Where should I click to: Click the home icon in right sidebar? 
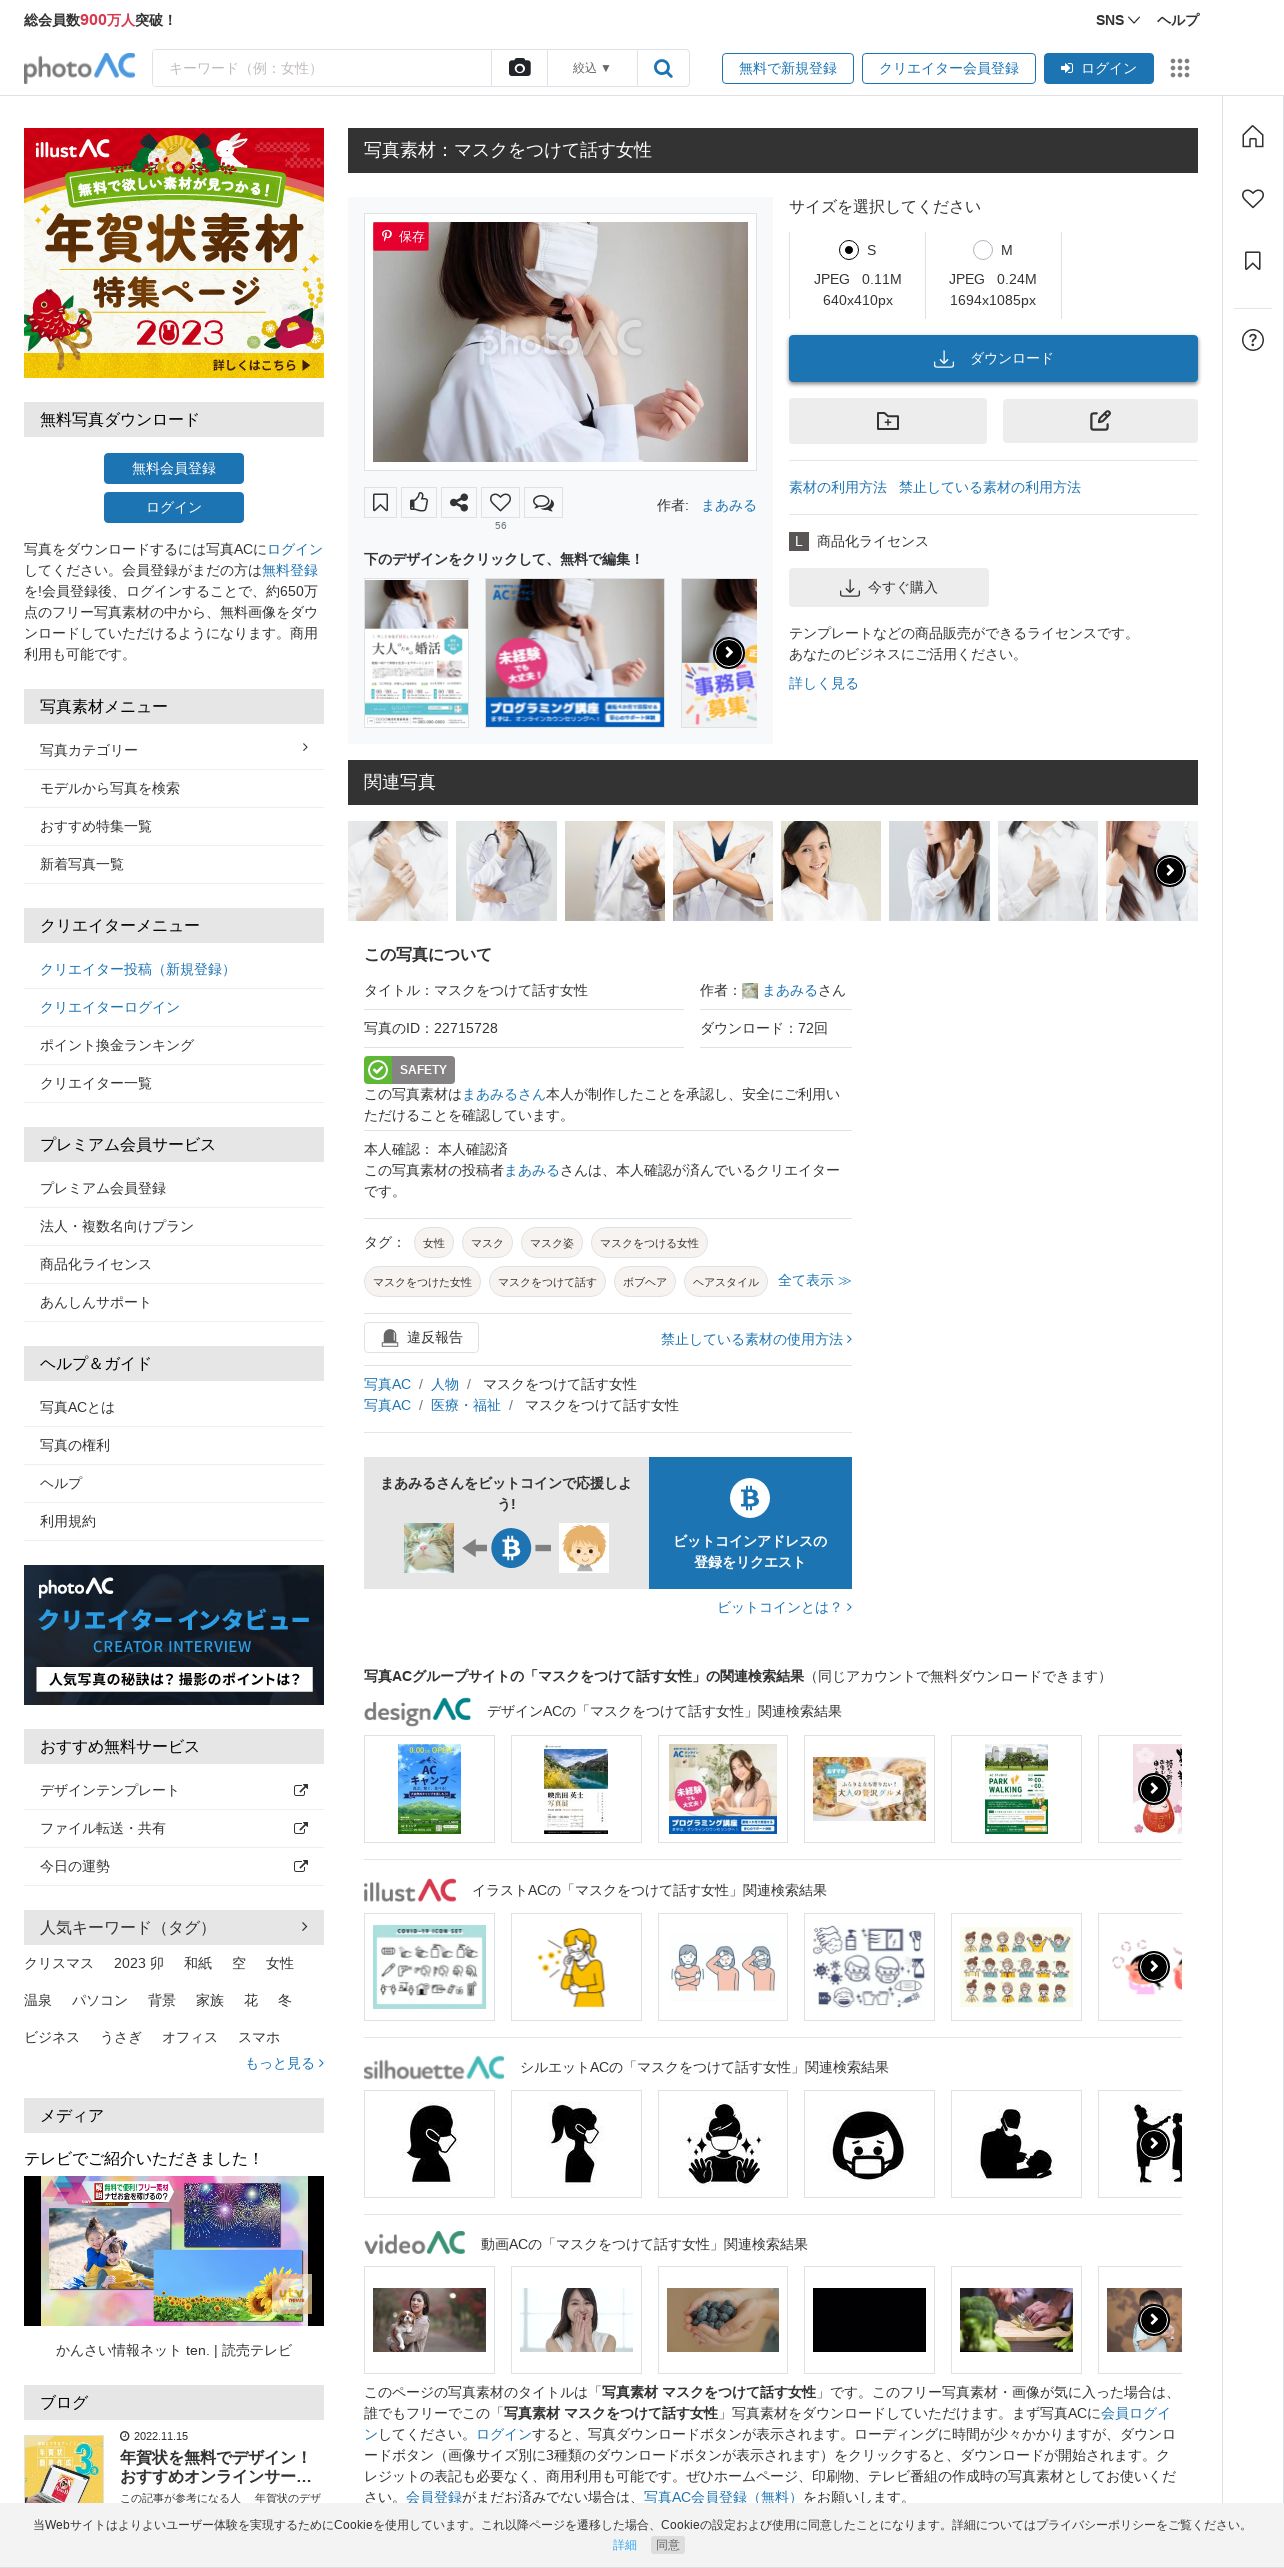(1253, 137)
